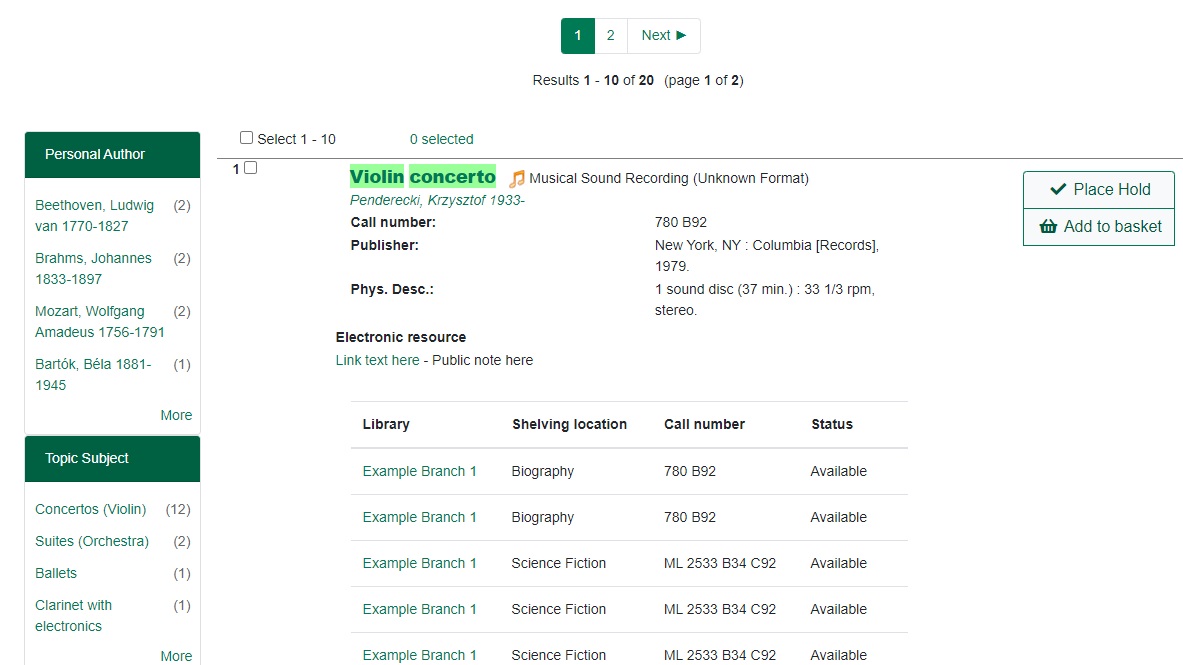Screen dimensions: 1183x665
Task: Click the Place Hold checkmark button
Action: pos(1098,190)
